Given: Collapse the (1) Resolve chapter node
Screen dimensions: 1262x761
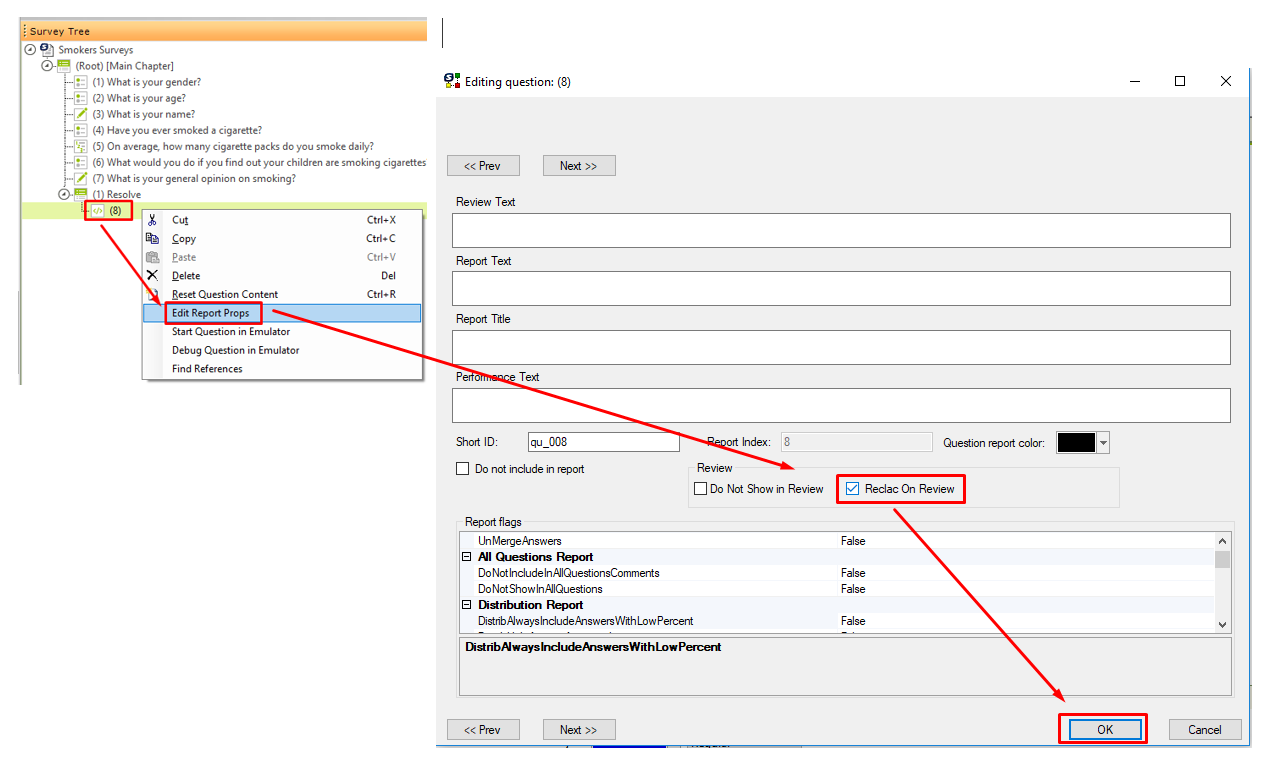Looking at the screenshot, I should [64, 194].
